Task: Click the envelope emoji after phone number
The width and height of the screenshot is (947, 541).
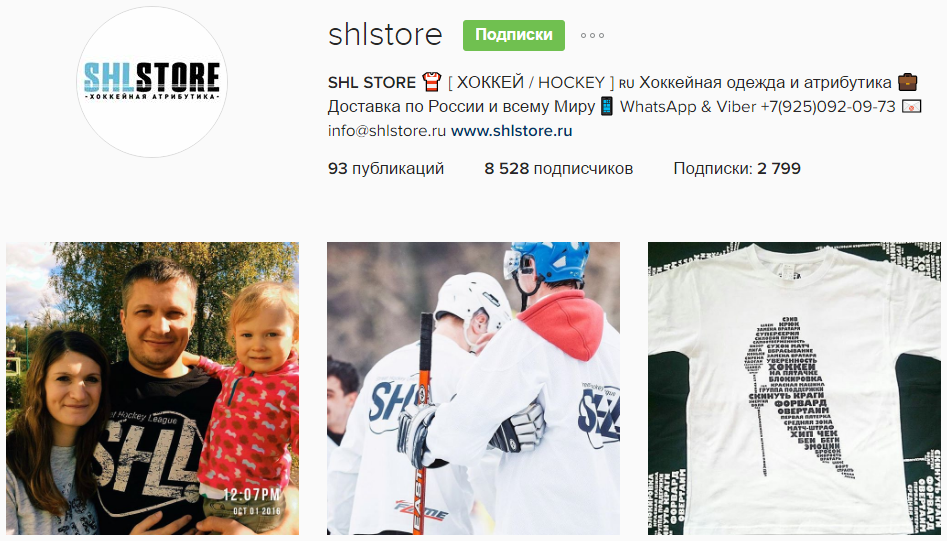Action: (911, 107)
